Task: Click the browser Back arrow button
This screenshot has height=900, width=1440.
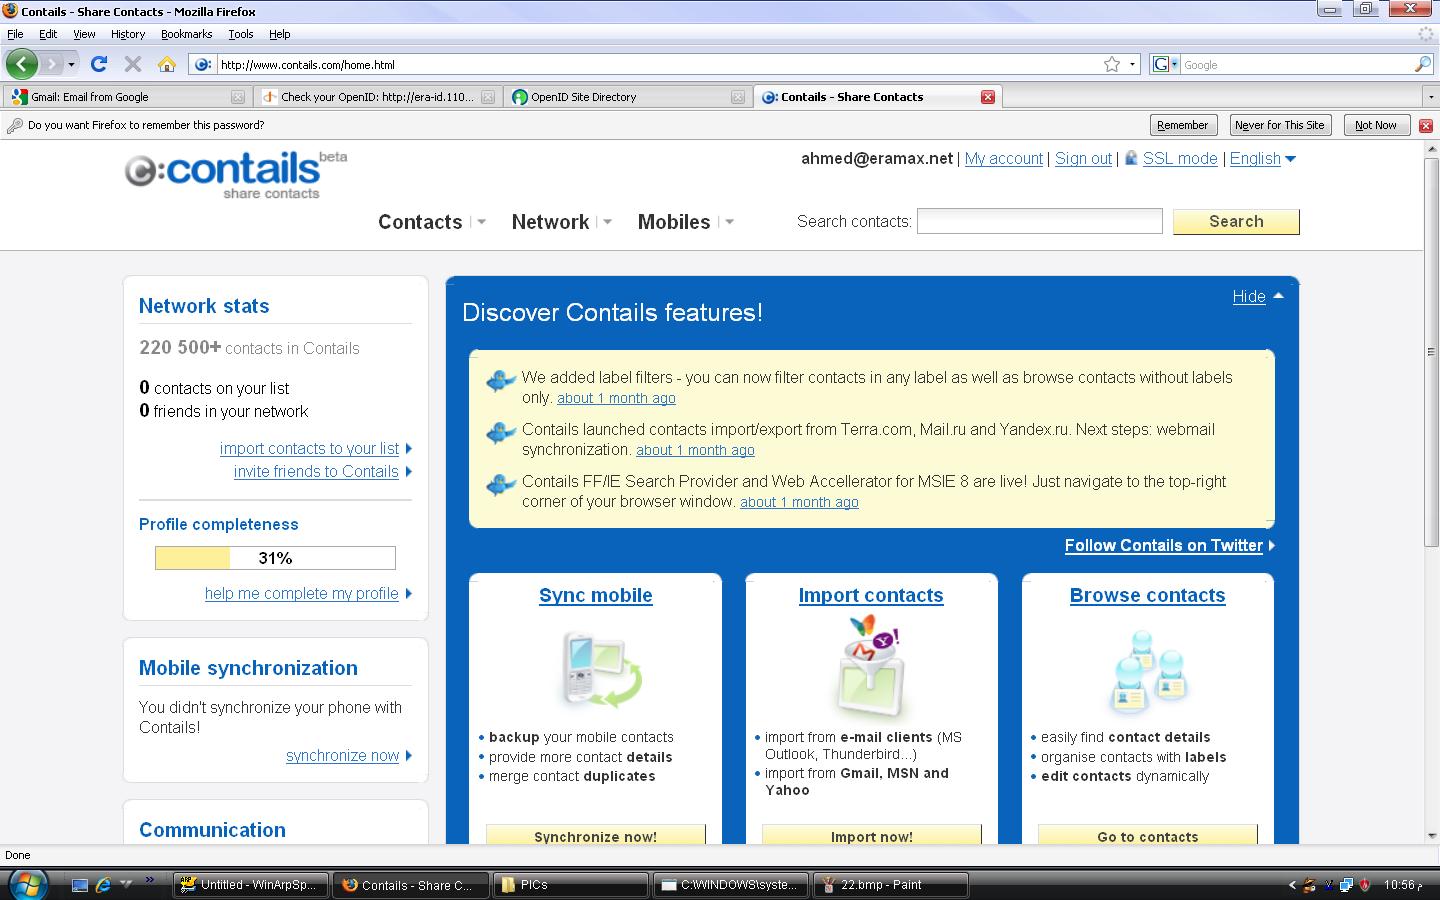Action: click(21, 64)
